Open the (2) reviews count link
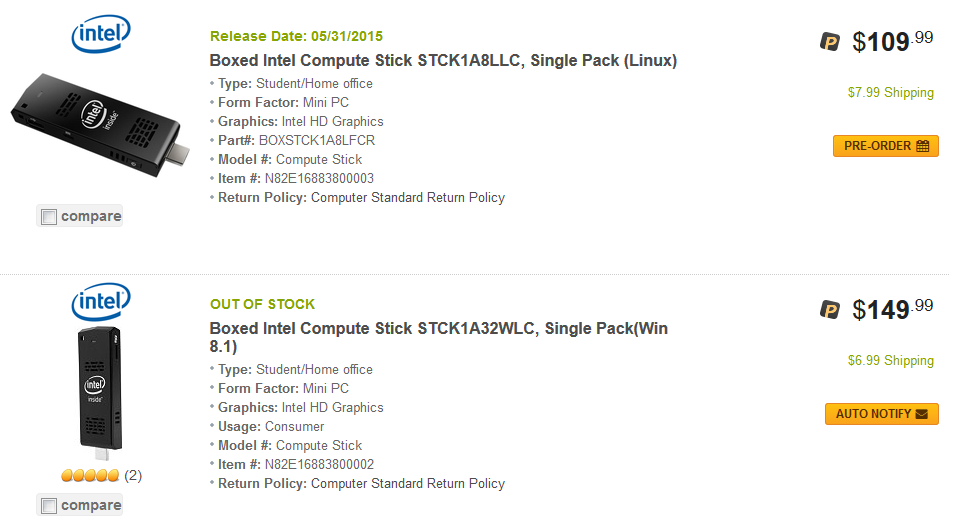955x529 pixels. [x=133, y=476]
